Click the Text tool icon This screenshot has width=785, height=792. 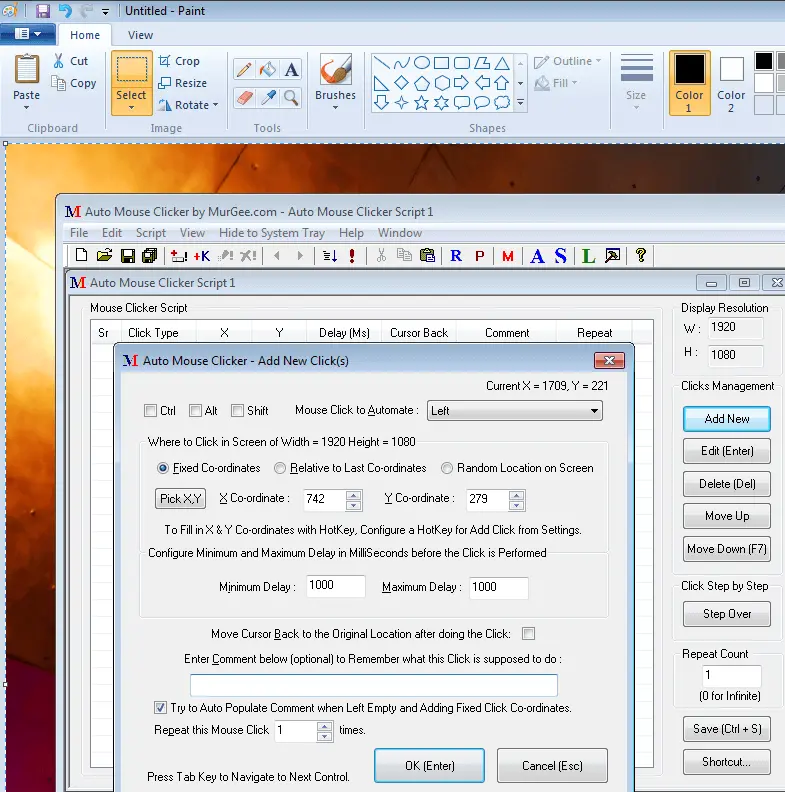[291, 70]
